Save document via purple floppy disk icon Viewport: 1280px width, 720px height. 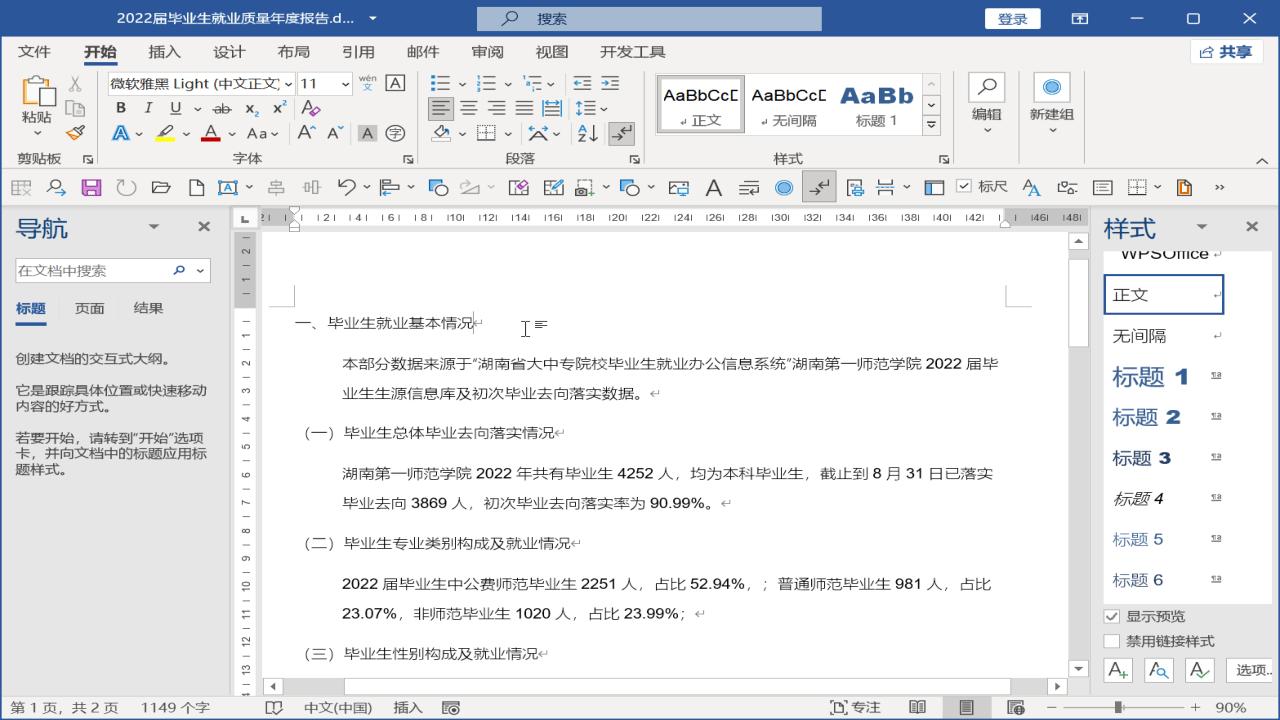(x=91, y=187)
